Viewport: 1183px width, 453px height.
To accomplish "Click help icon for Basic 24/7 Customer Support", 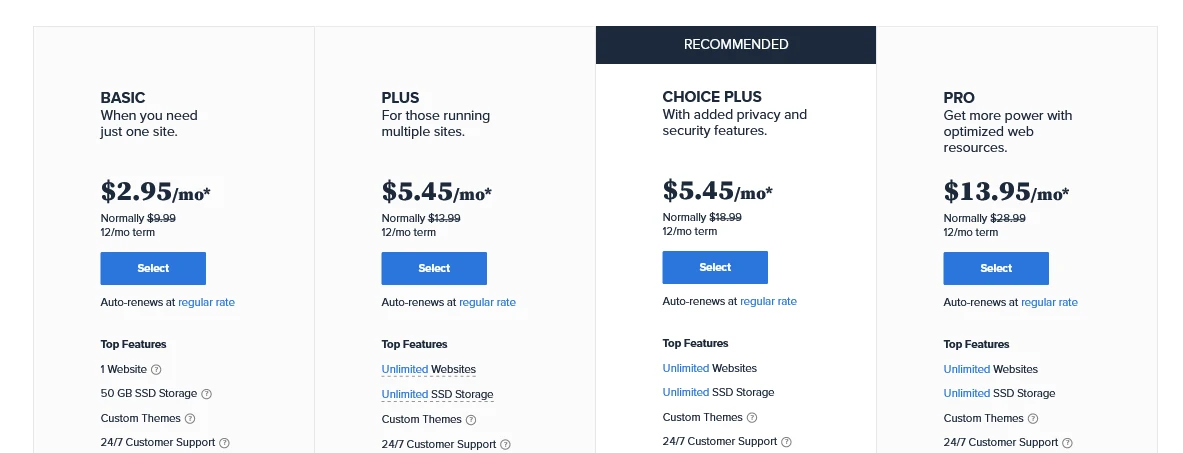I will pyautogui.click(x=224, y=443).
